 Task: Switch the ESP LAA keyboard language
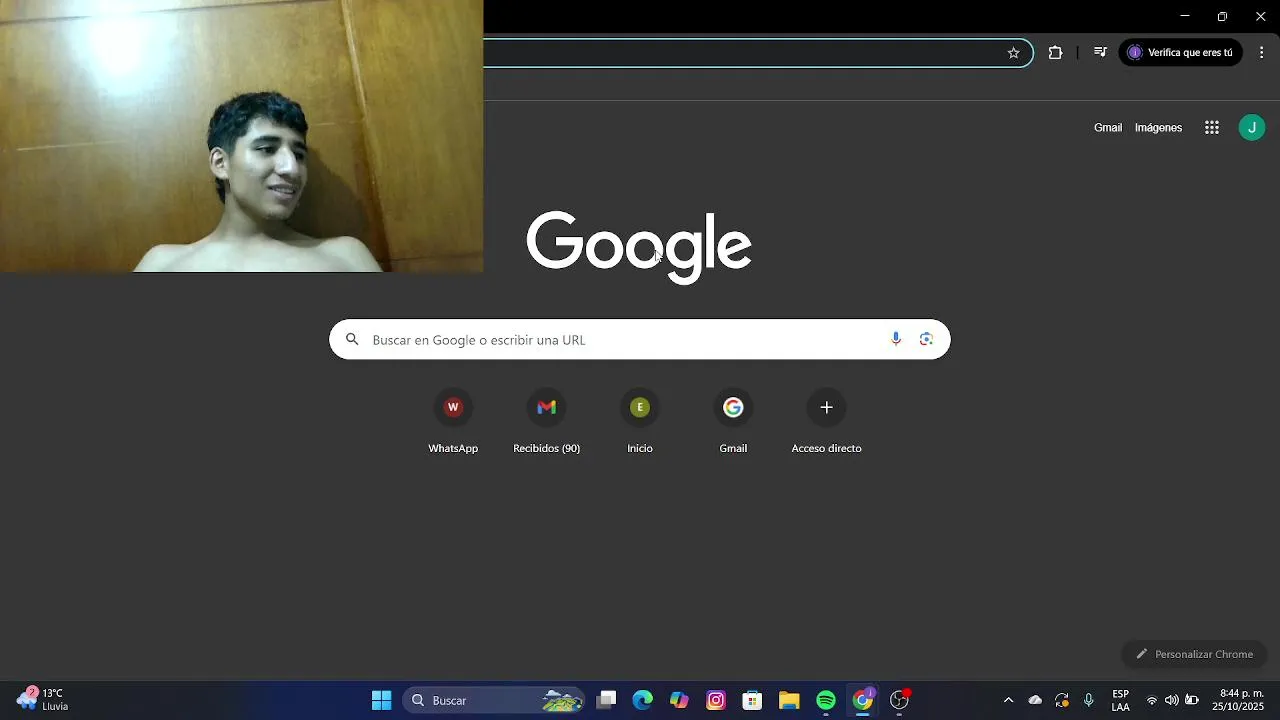pyautogui.click(x=1120, y=700)
